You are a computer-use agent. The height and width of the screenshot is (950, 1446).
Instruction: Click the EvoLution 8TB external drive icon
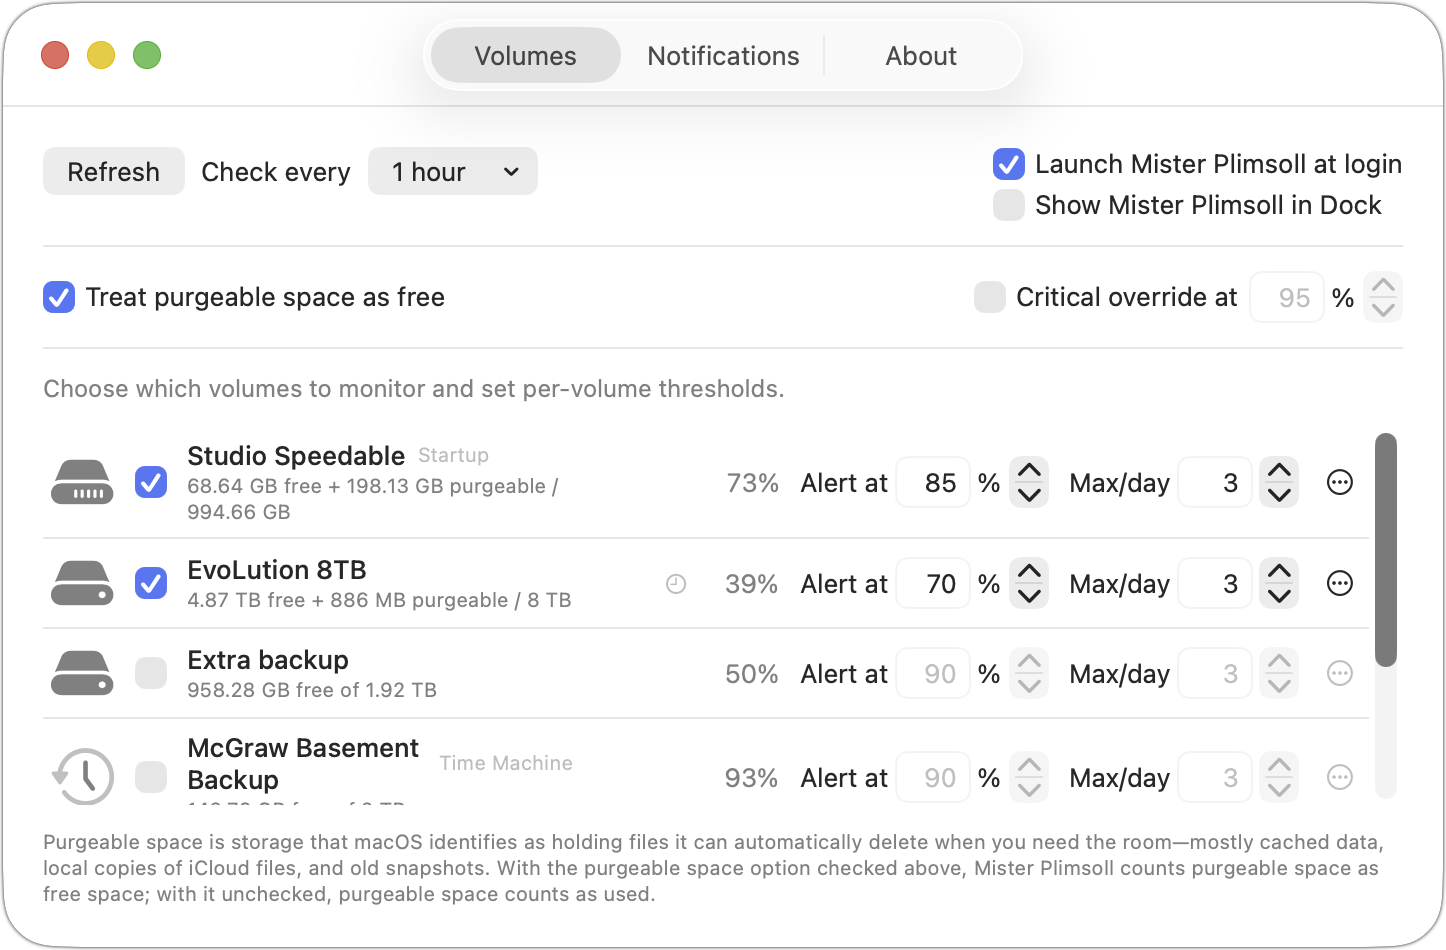(82, 583)
